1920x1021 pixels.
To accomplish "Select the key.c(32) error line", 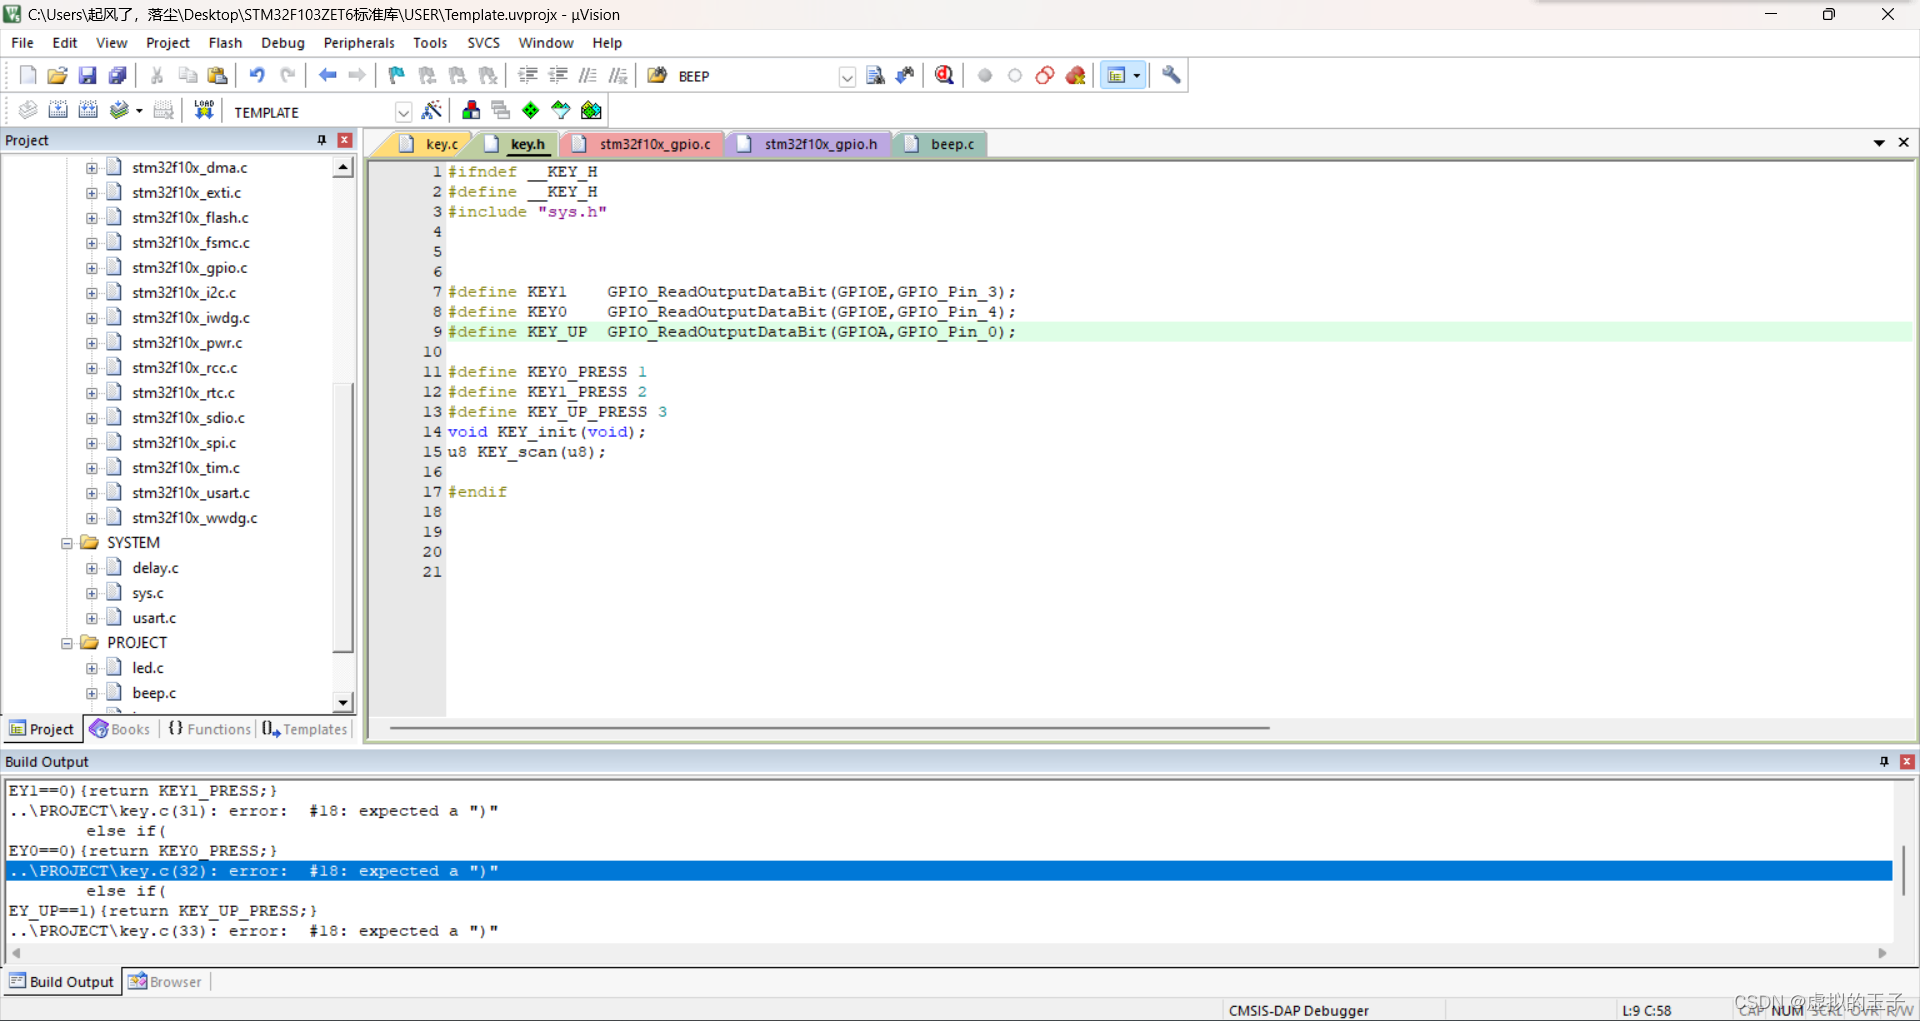I will click(x=250, y=871).
